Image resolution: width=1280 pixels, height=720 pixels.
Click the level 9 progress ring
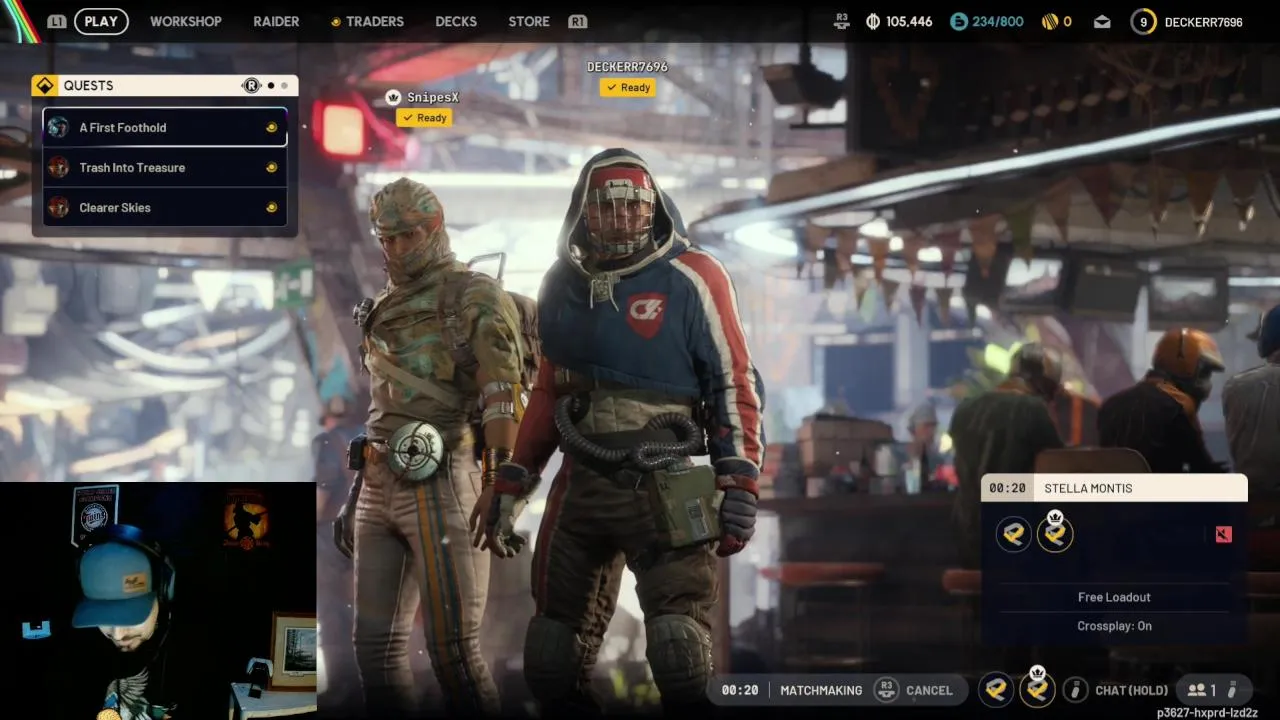(x=1143, y=21)
